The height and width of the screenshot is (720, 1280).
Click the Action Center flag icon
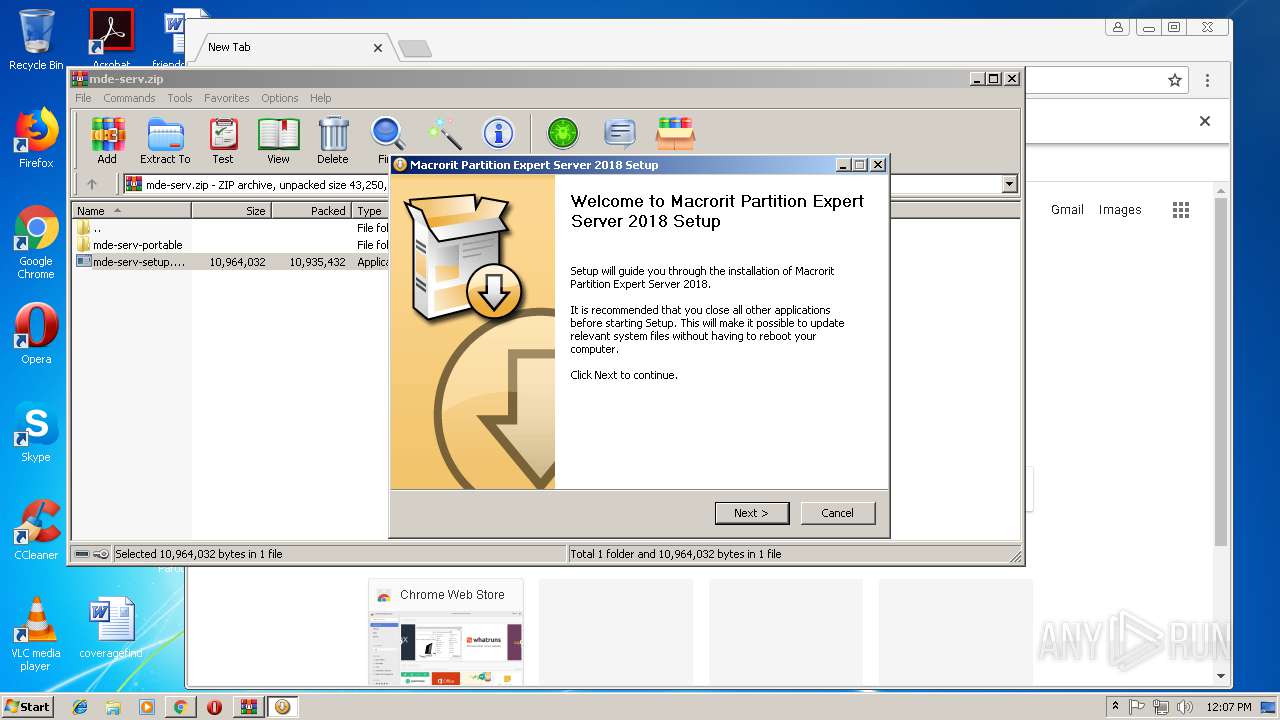pyautogui.click(x=1137, y=707)
